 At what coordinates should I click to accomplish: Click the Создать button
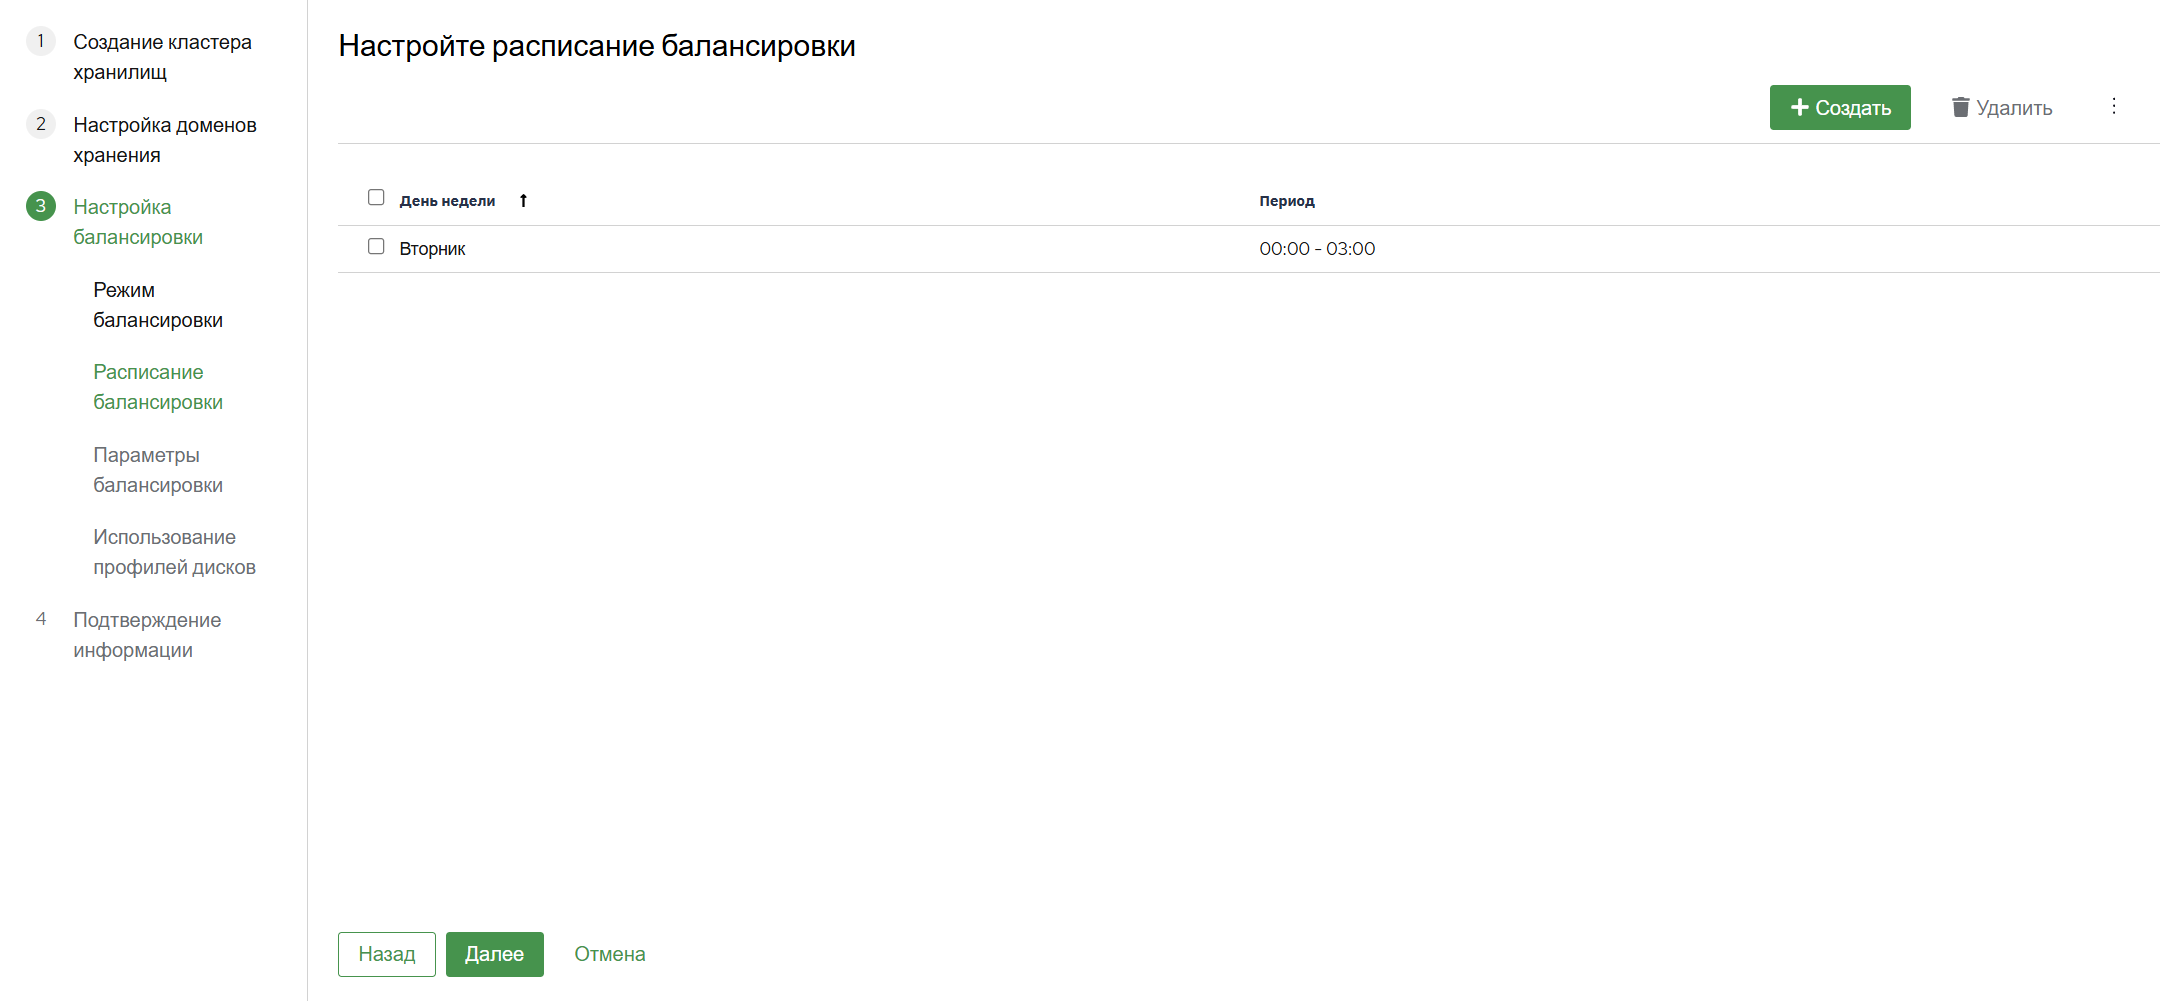click(1839, 107)
